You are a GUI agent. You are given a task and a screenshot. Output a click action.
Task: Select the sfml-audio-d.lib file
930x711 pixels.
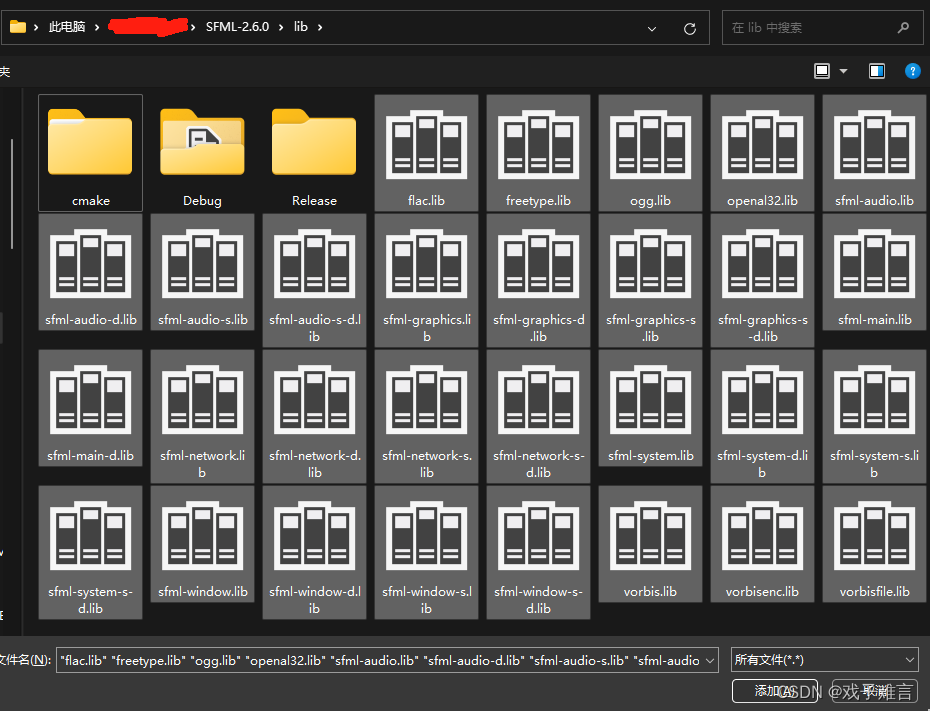[x=90, y=272]
